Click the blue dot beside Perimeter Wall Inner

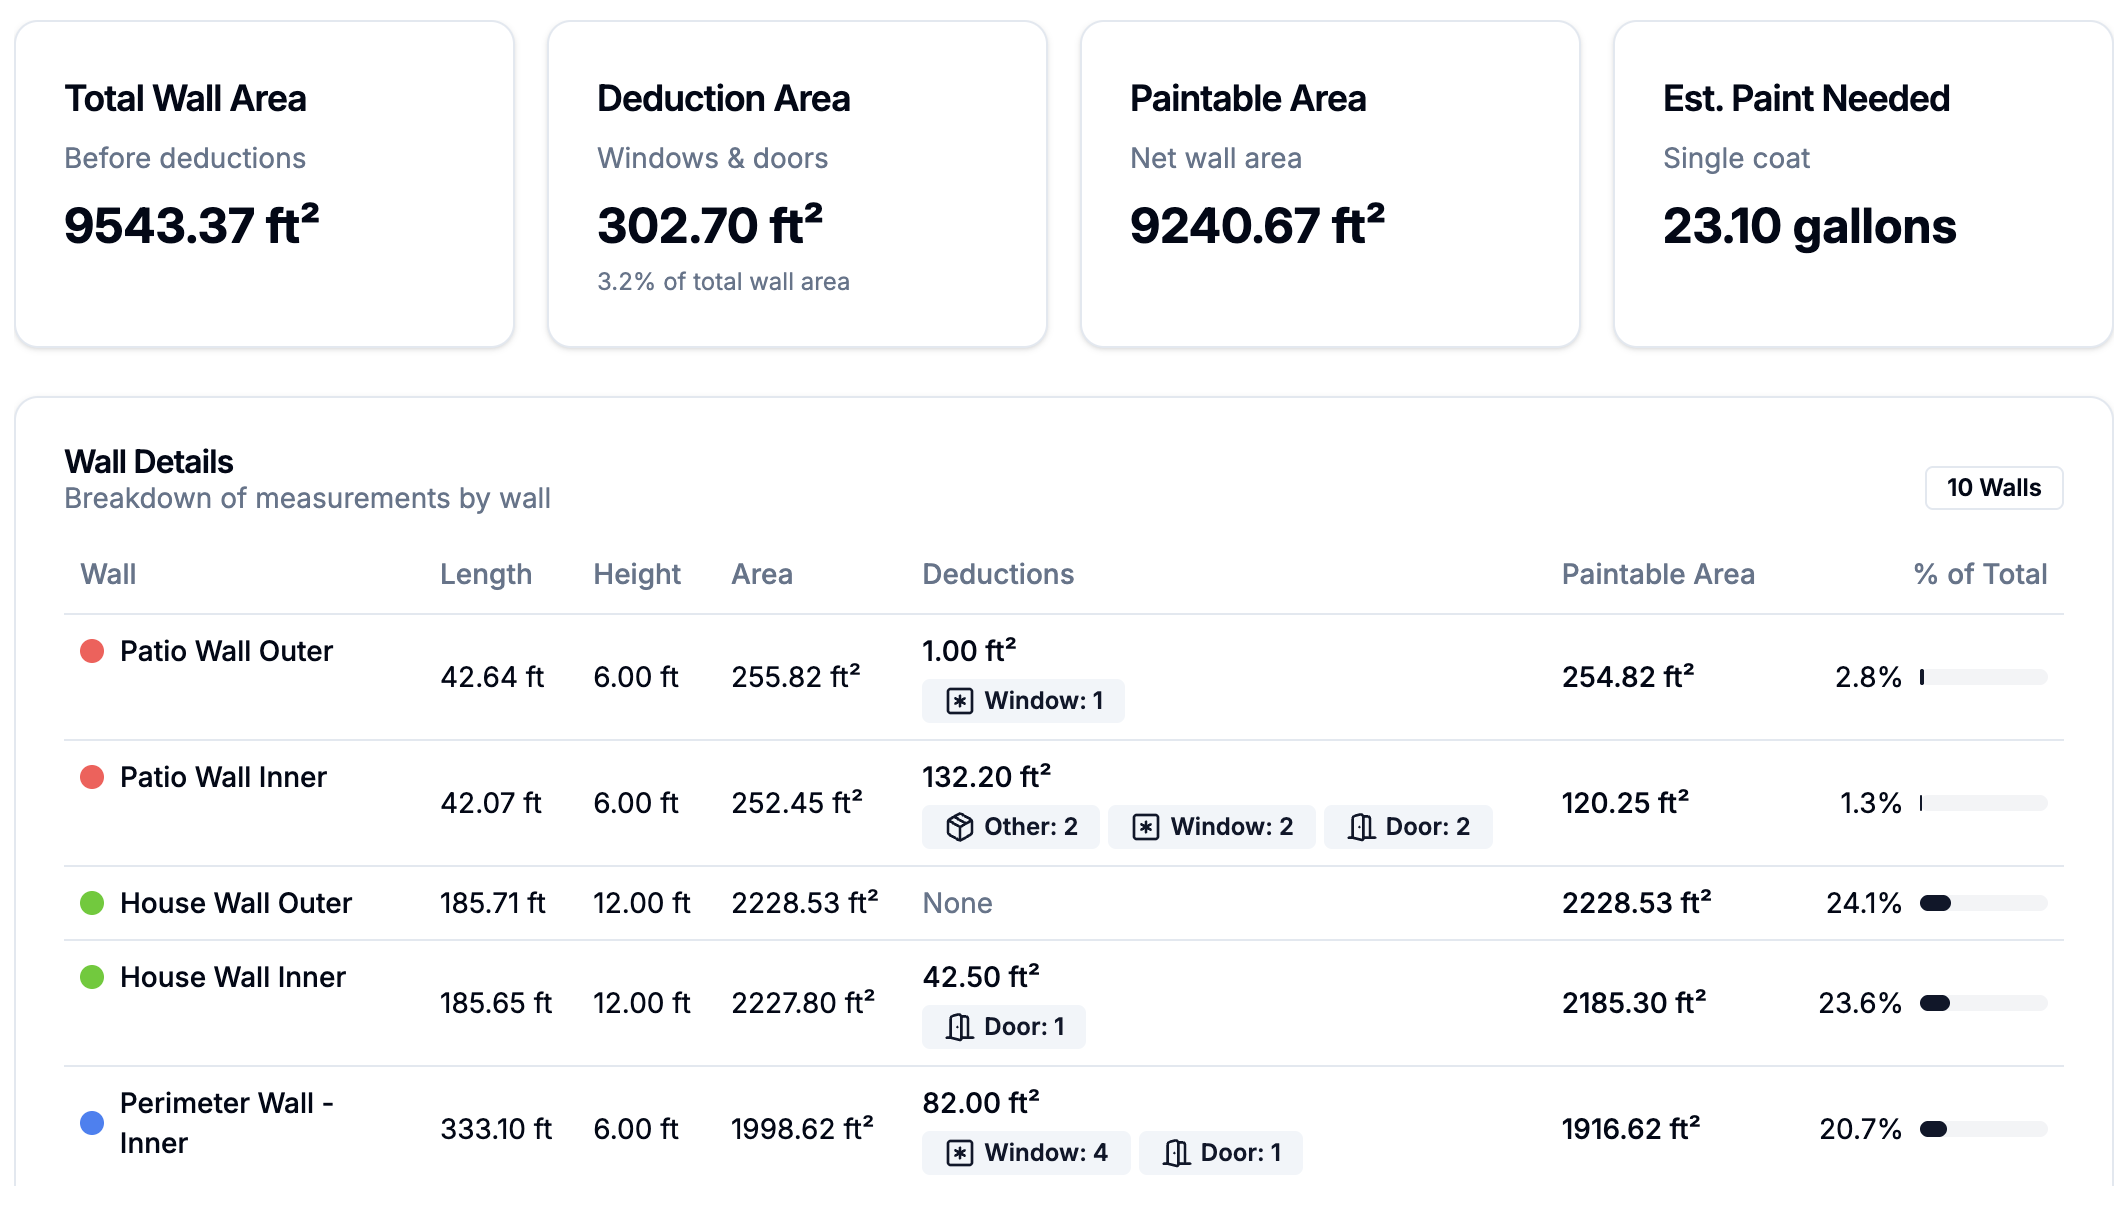coord(92,1122)
